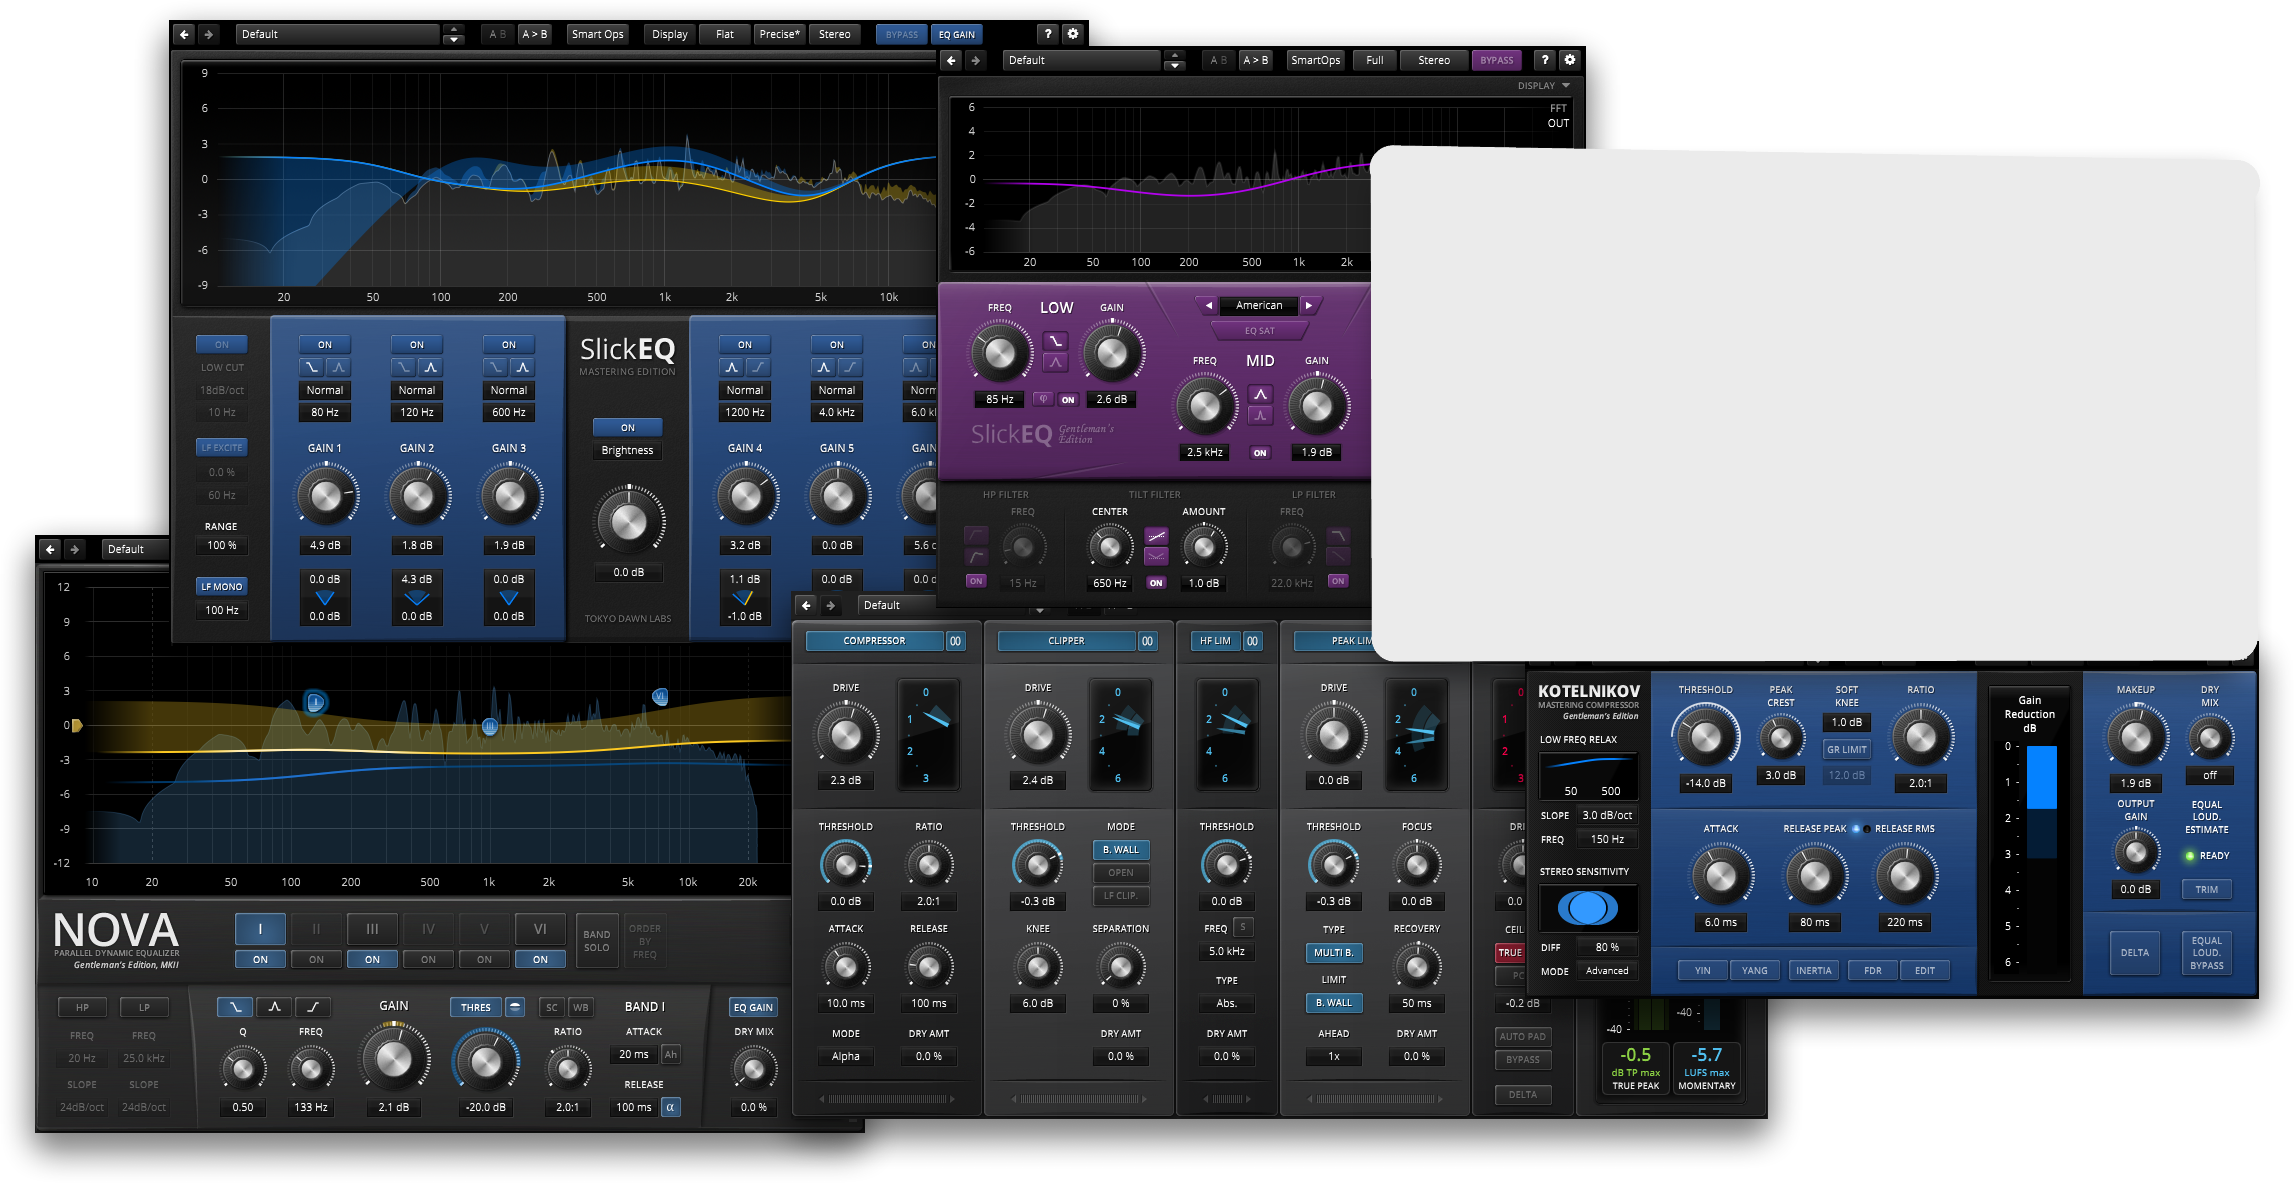This screenshot has width=2294, height=1183.
Task: Open Smart Ops menu in SlickEQ Mastering
Action: (598, 34)
